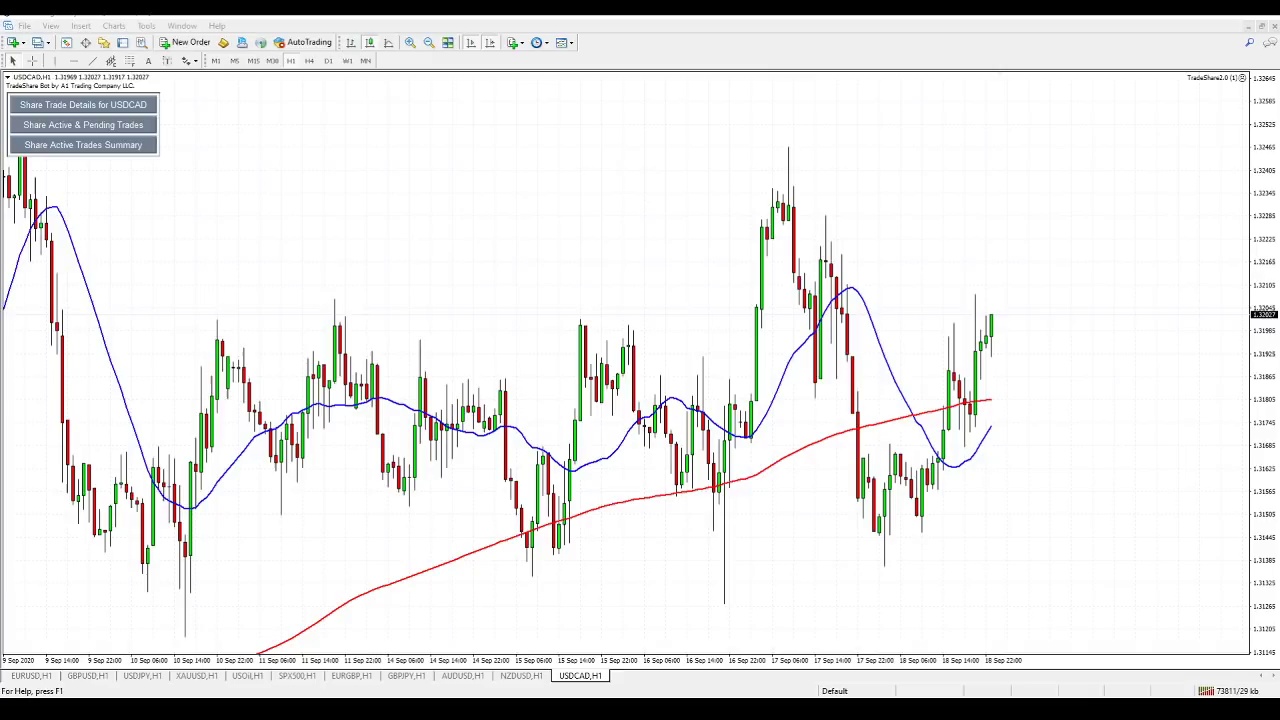
Task: Select the text 'A' drawing tool
Action: [x=148, y=61]
